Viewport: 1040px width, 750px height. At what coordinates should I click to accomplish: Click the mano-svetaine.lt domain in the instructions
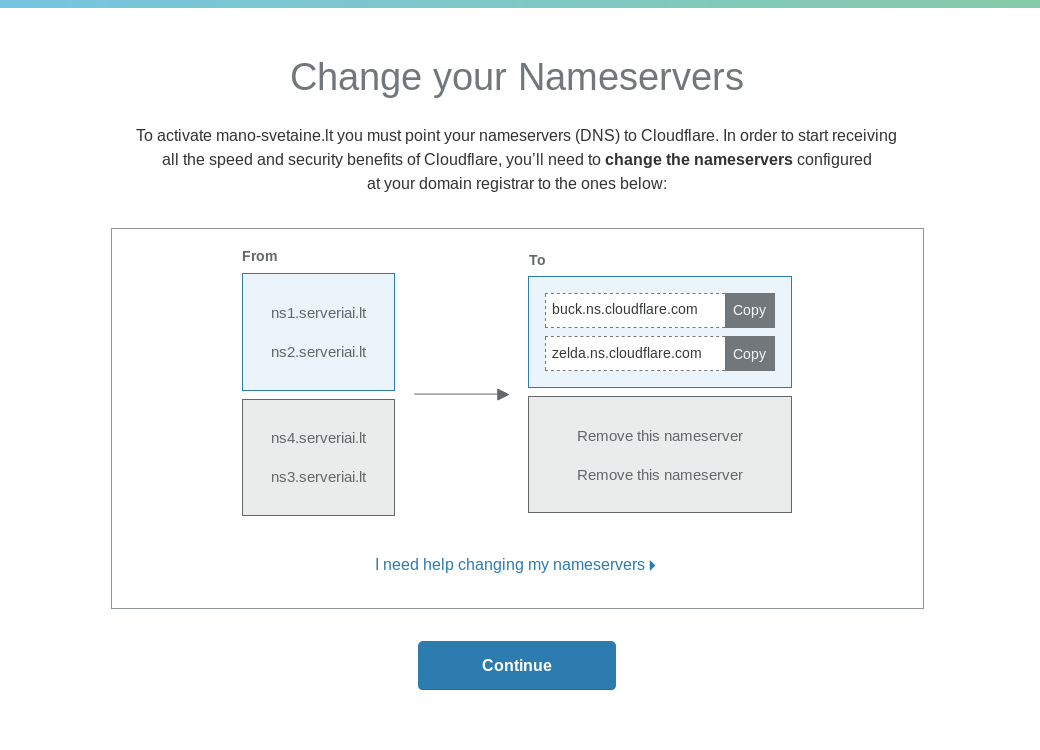coord(277,136)
